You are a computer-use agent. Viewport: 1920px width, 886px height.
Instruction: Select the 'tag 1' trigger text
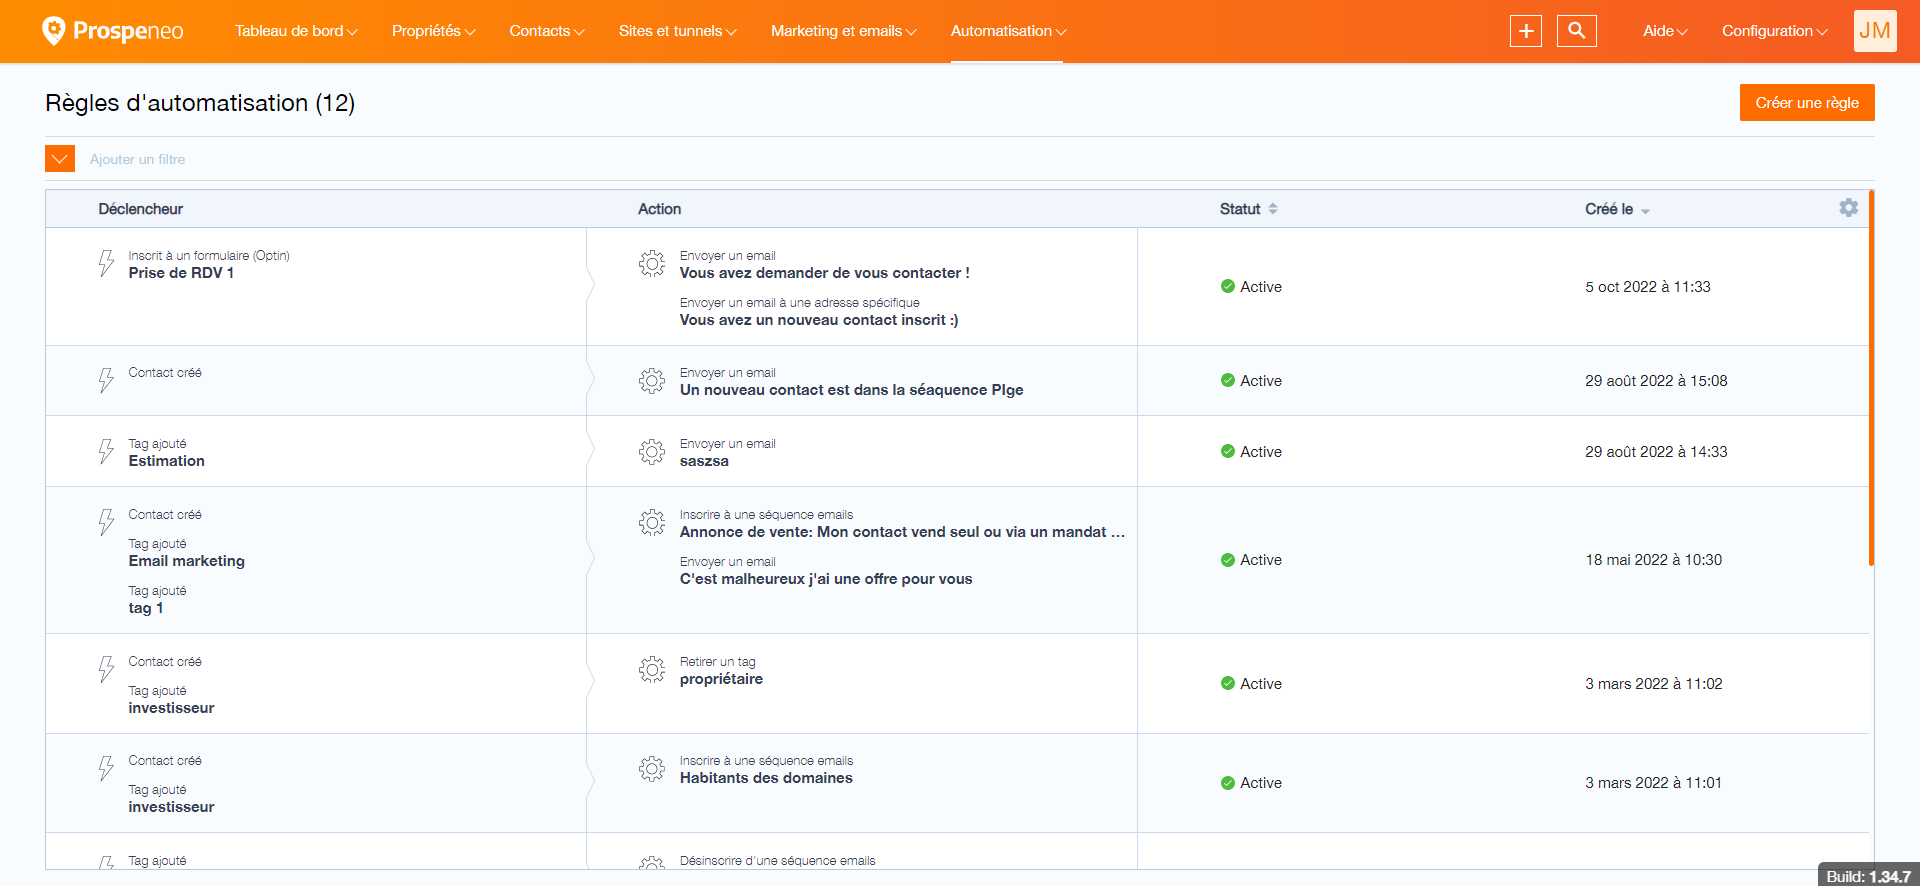[146, 608]
